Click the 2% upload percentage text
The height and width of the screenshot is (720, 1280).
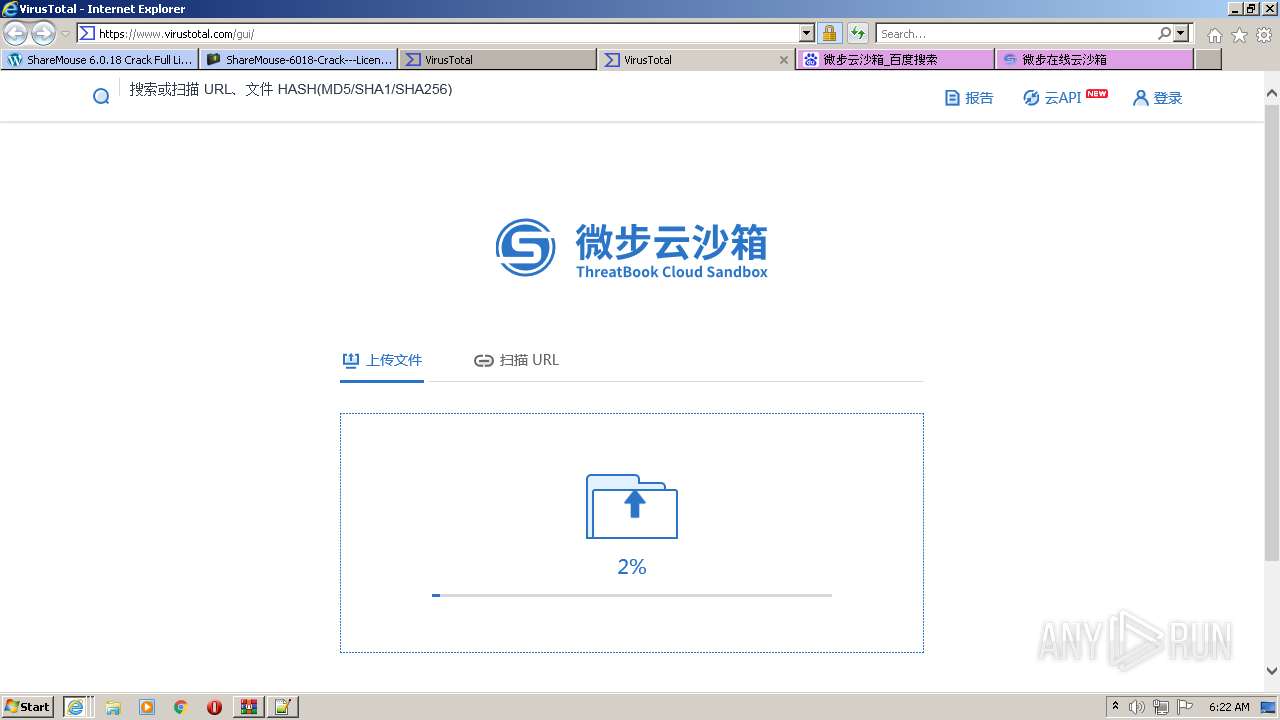632,567
